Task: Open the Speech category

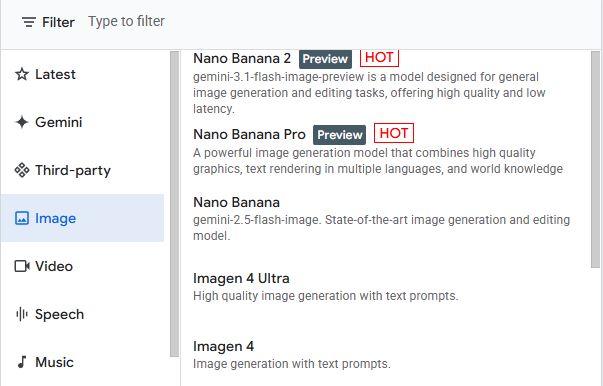Action: click(83, 314)
